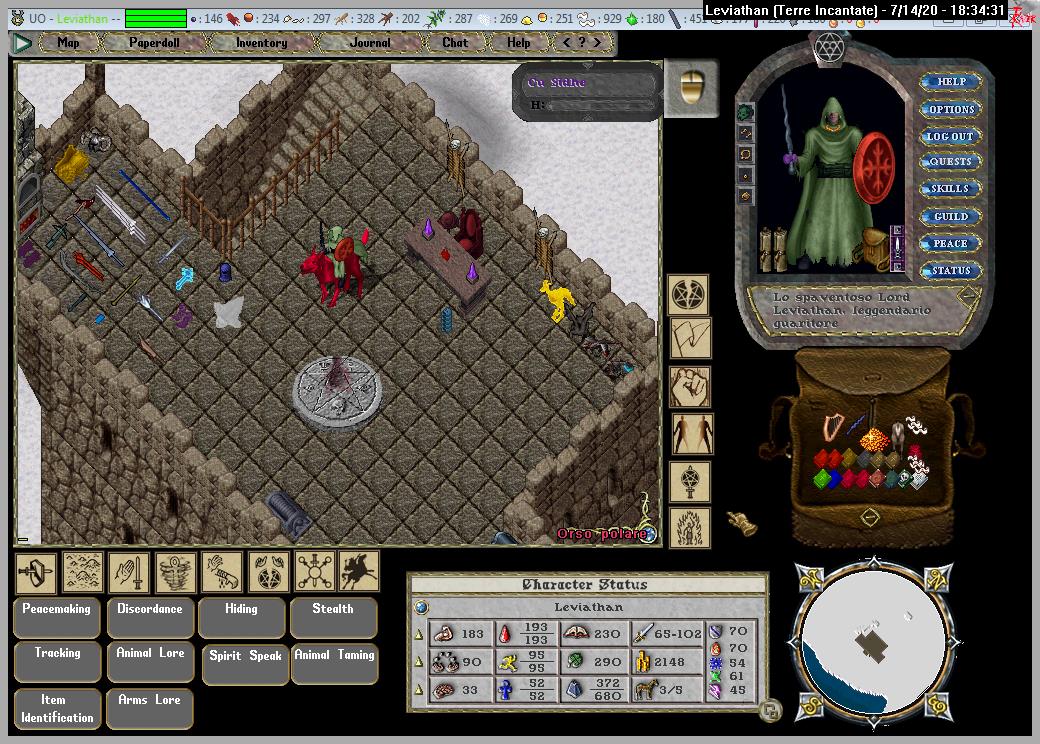Click the pentagram scepter spell icon
Viewport: 1040px width, 744px height.
pos(689,482)
